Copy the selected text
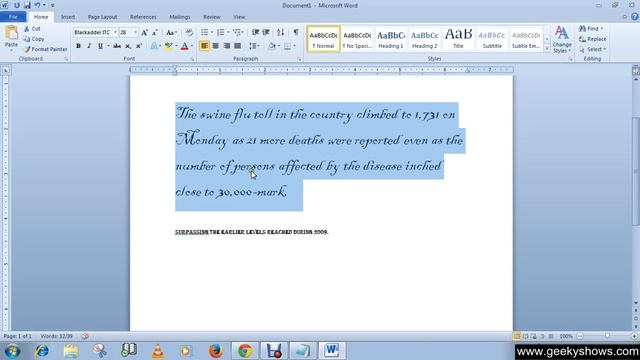The image size is (640, 360). 34,39
